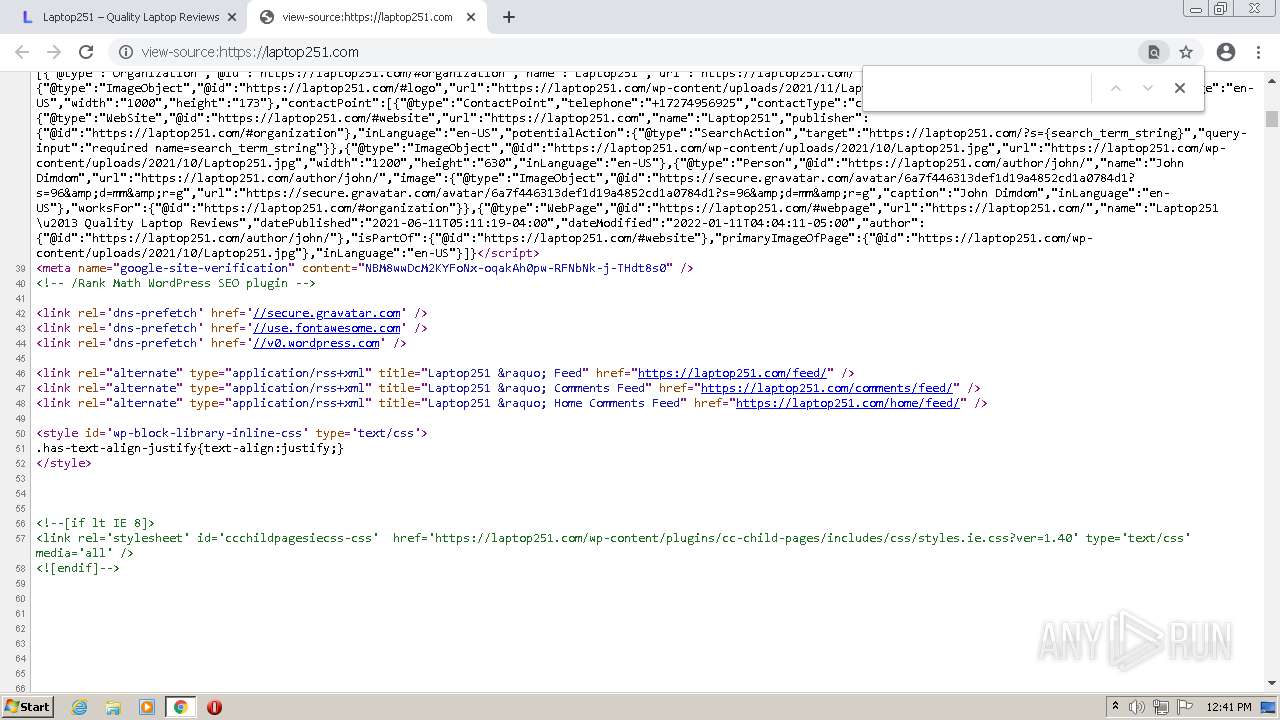Jump to next find result arrow
Screen dimensions: 1280x720
1148,88
